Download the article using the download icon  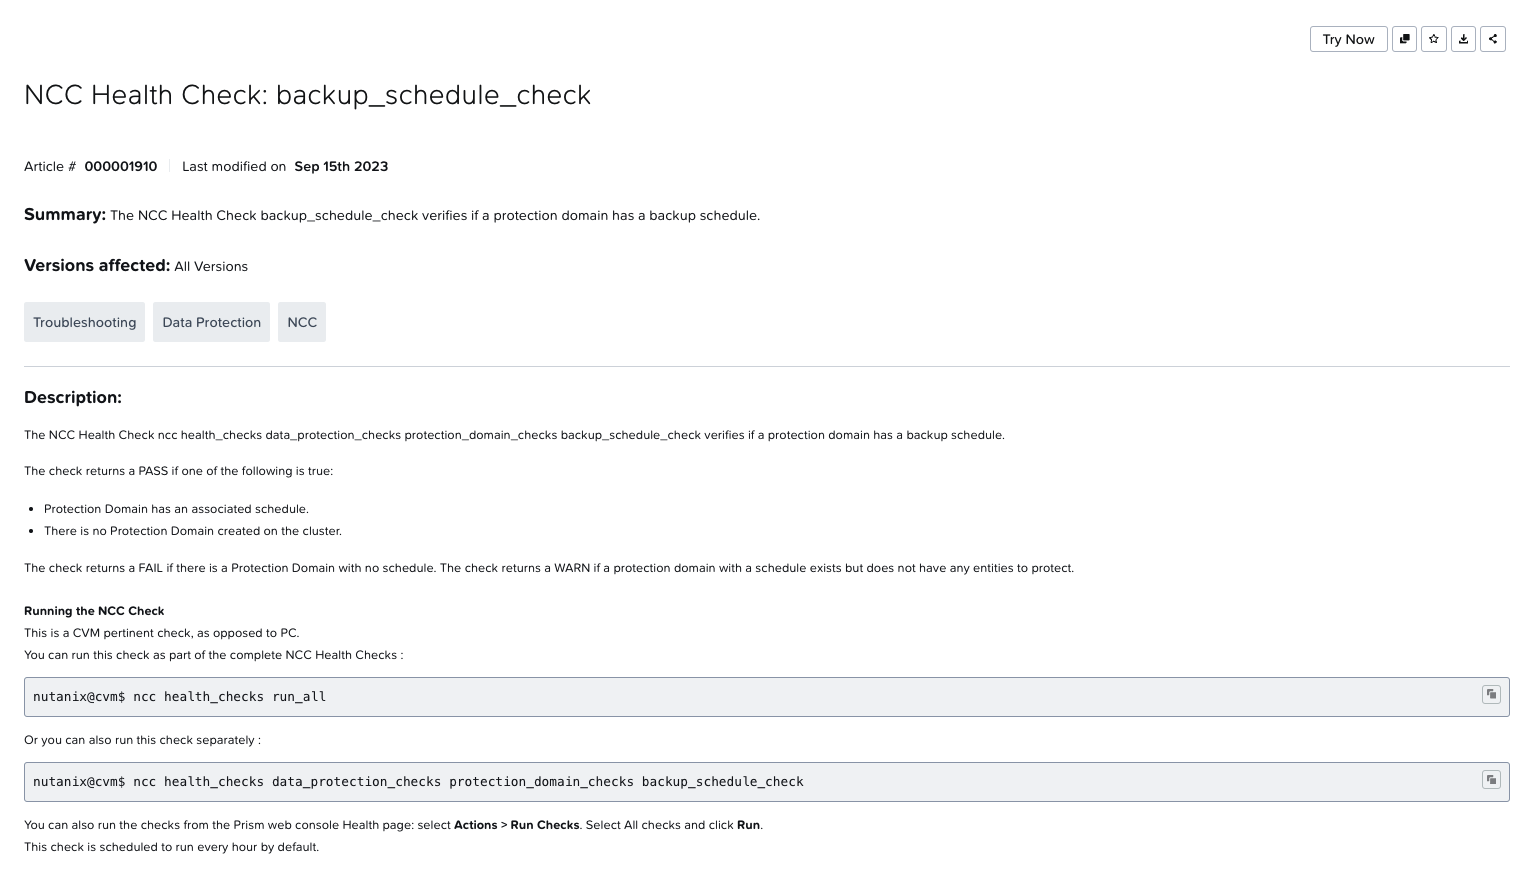click(1463, 39)
